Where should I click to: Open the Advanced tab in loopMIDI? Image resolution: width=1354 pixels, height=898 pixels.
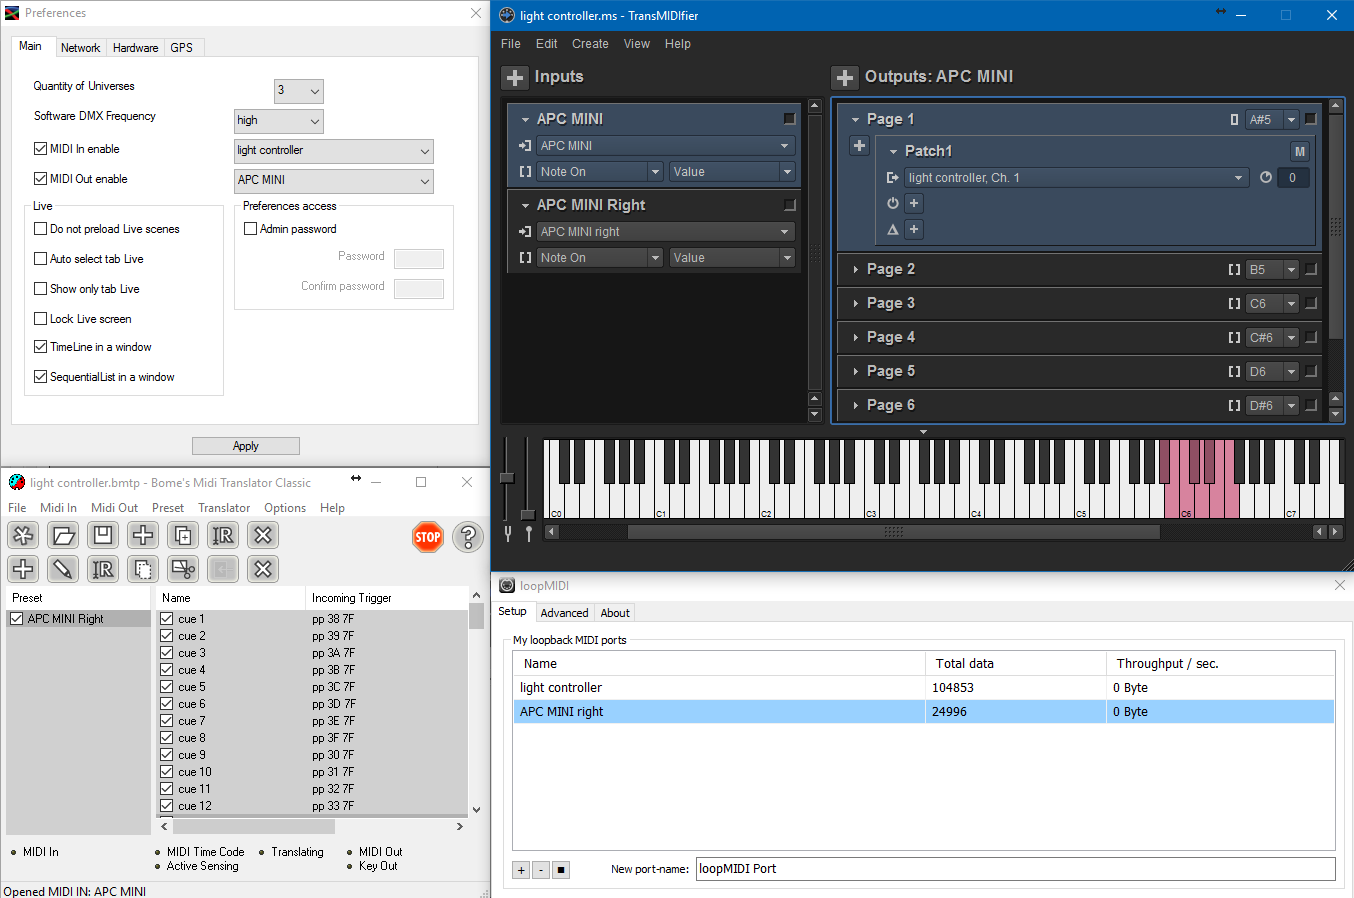[564, 613]
